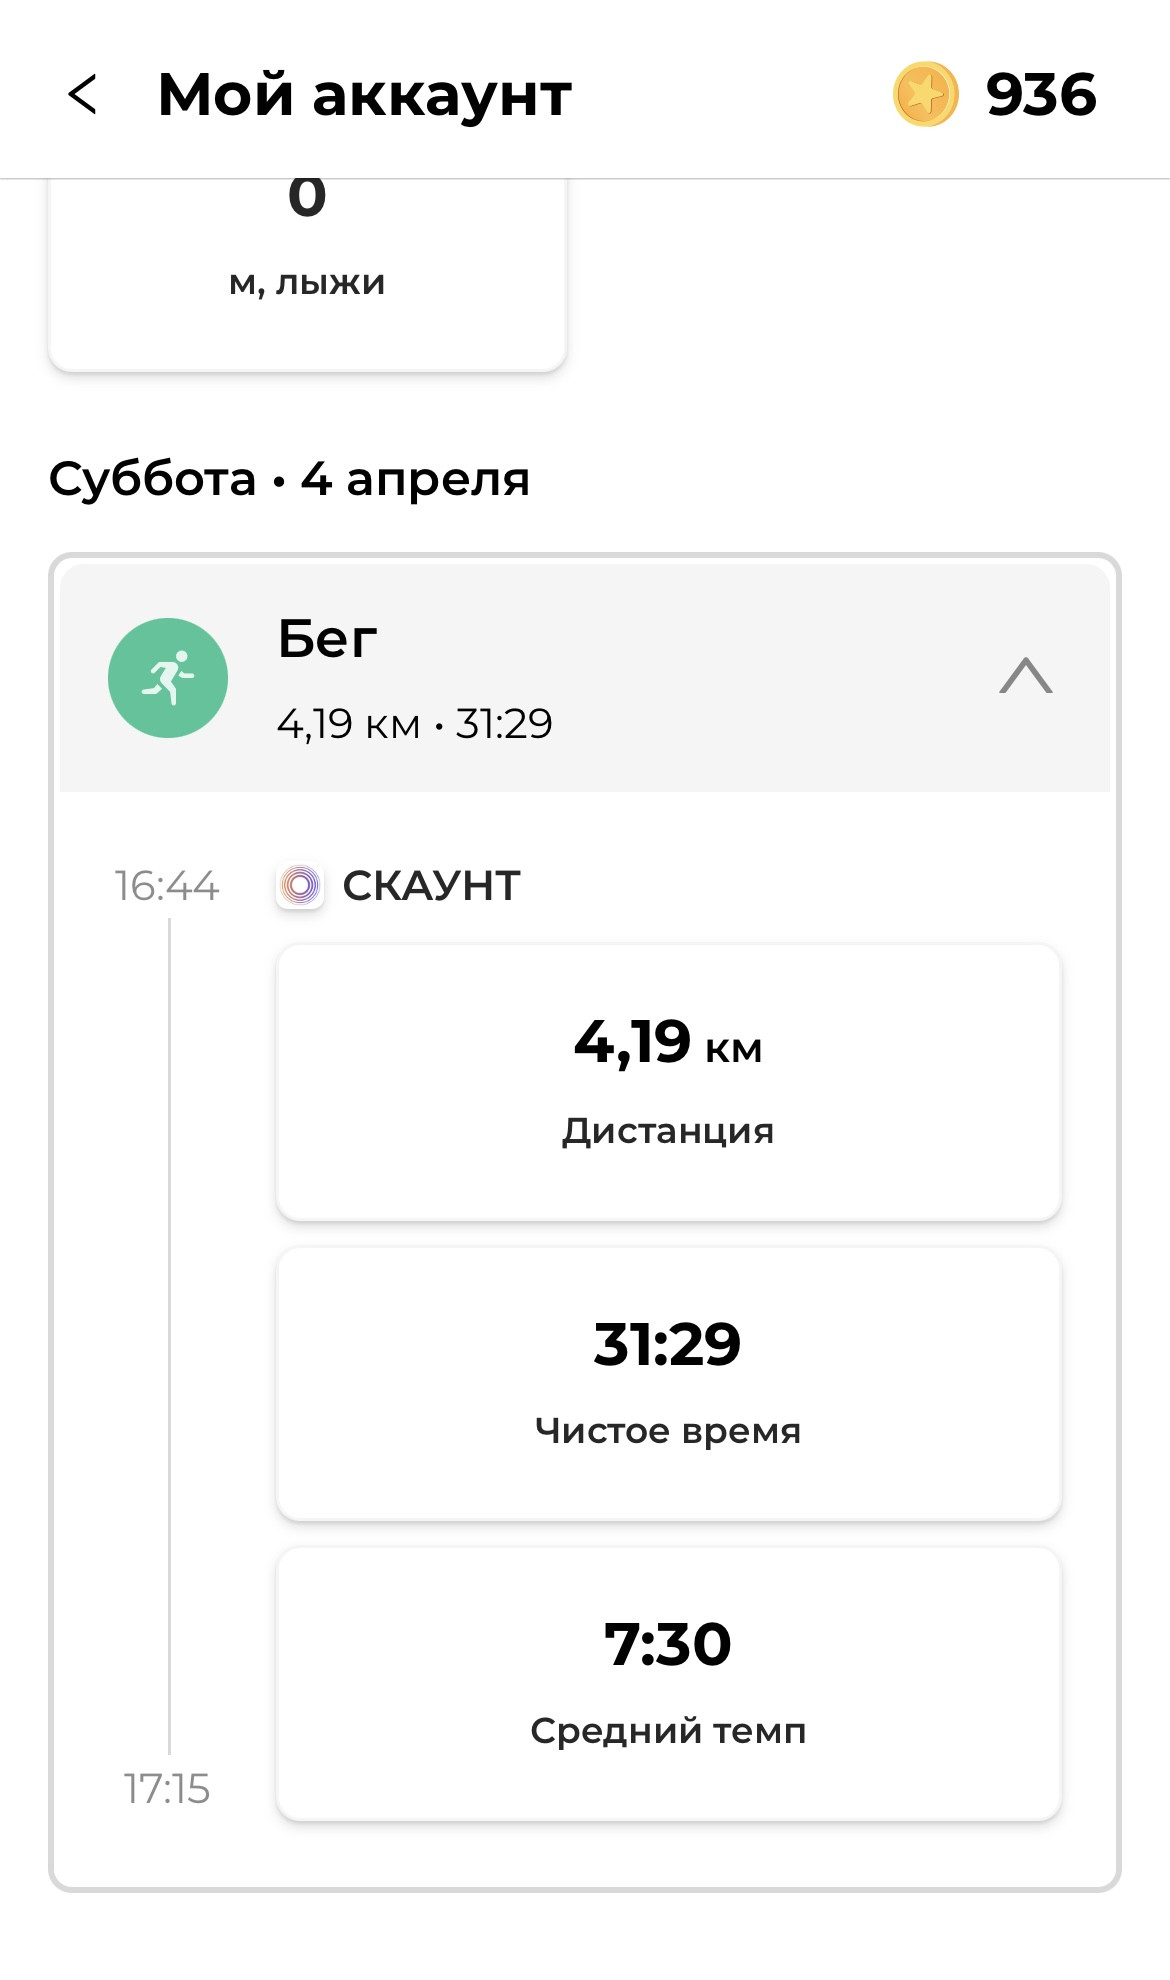This screenshot has width=1170, height=1980.
Task: Go back with the left arrow icon
Action: pos(82,95)
